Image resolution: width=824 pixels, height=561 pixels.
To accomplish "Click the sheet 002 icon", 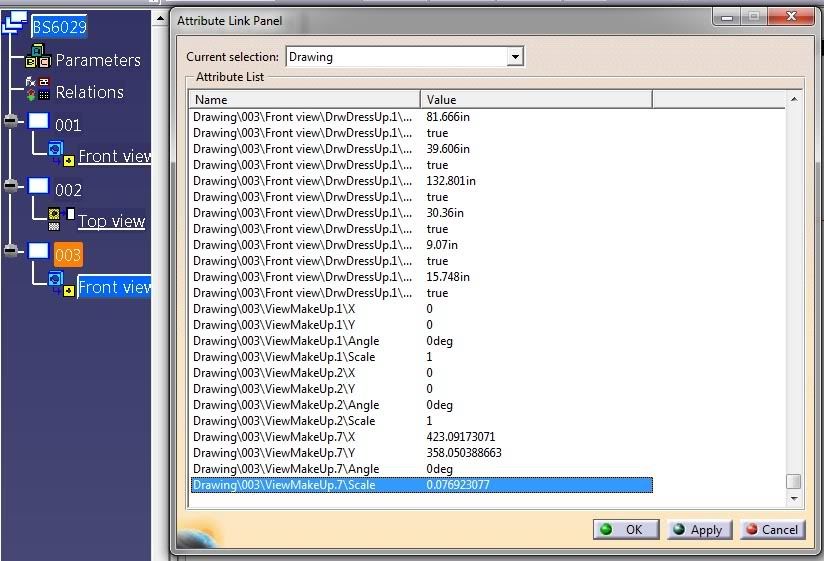I will click(x=38, y=186).
